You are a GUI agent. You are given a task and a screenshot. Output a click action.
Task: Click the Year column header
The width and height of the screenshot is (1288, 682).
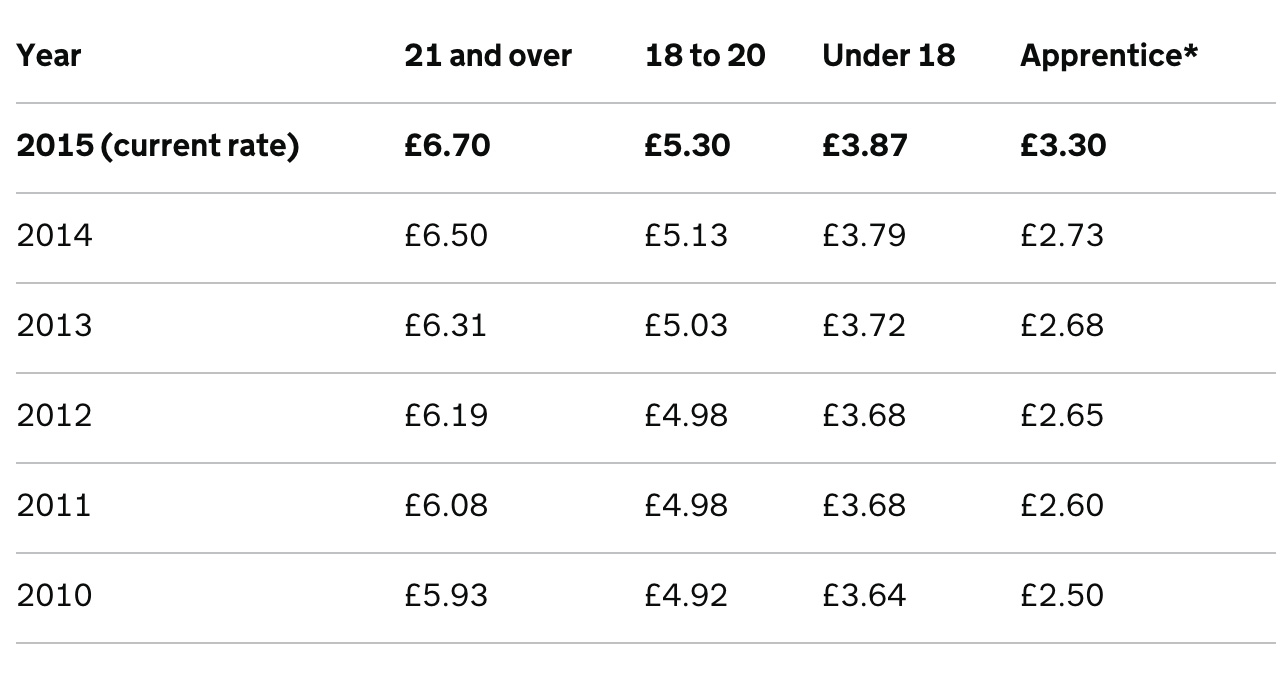pyautogui.click(x=49, y=56)
